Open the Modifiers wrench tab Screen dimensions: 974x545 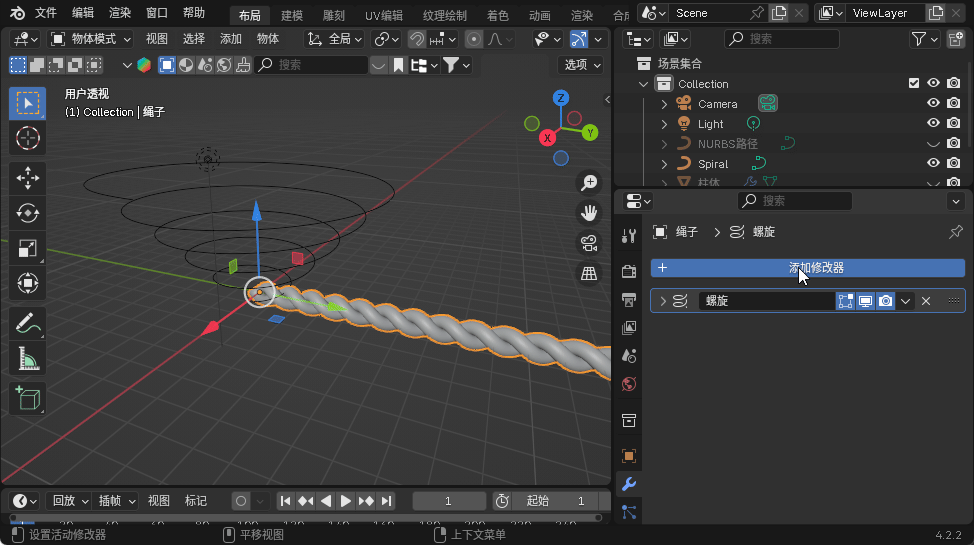629,483
